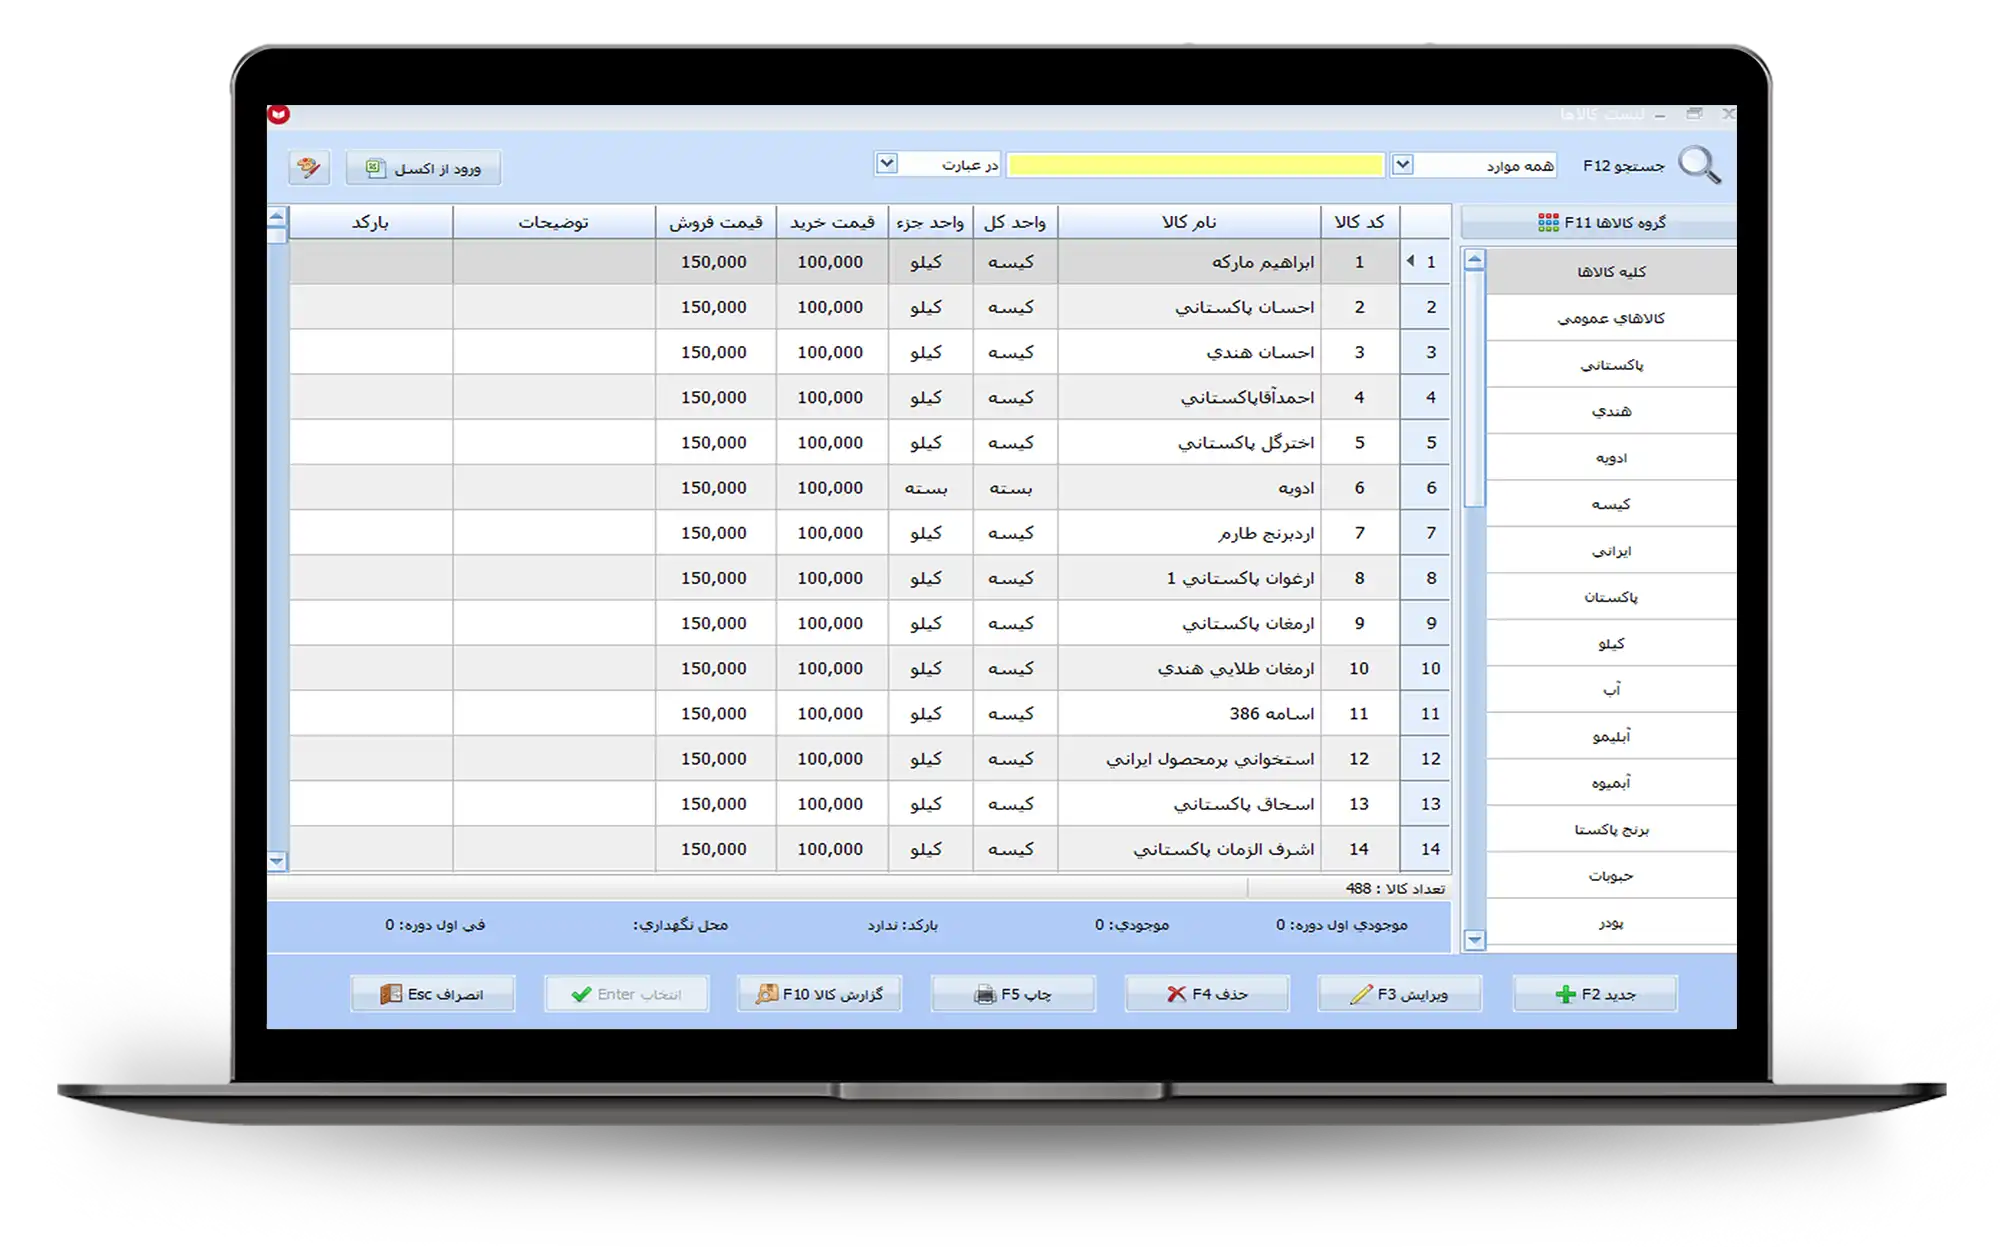Click the Edit F3 button
The image size is (2000, 1247).
click(1399, 994)
